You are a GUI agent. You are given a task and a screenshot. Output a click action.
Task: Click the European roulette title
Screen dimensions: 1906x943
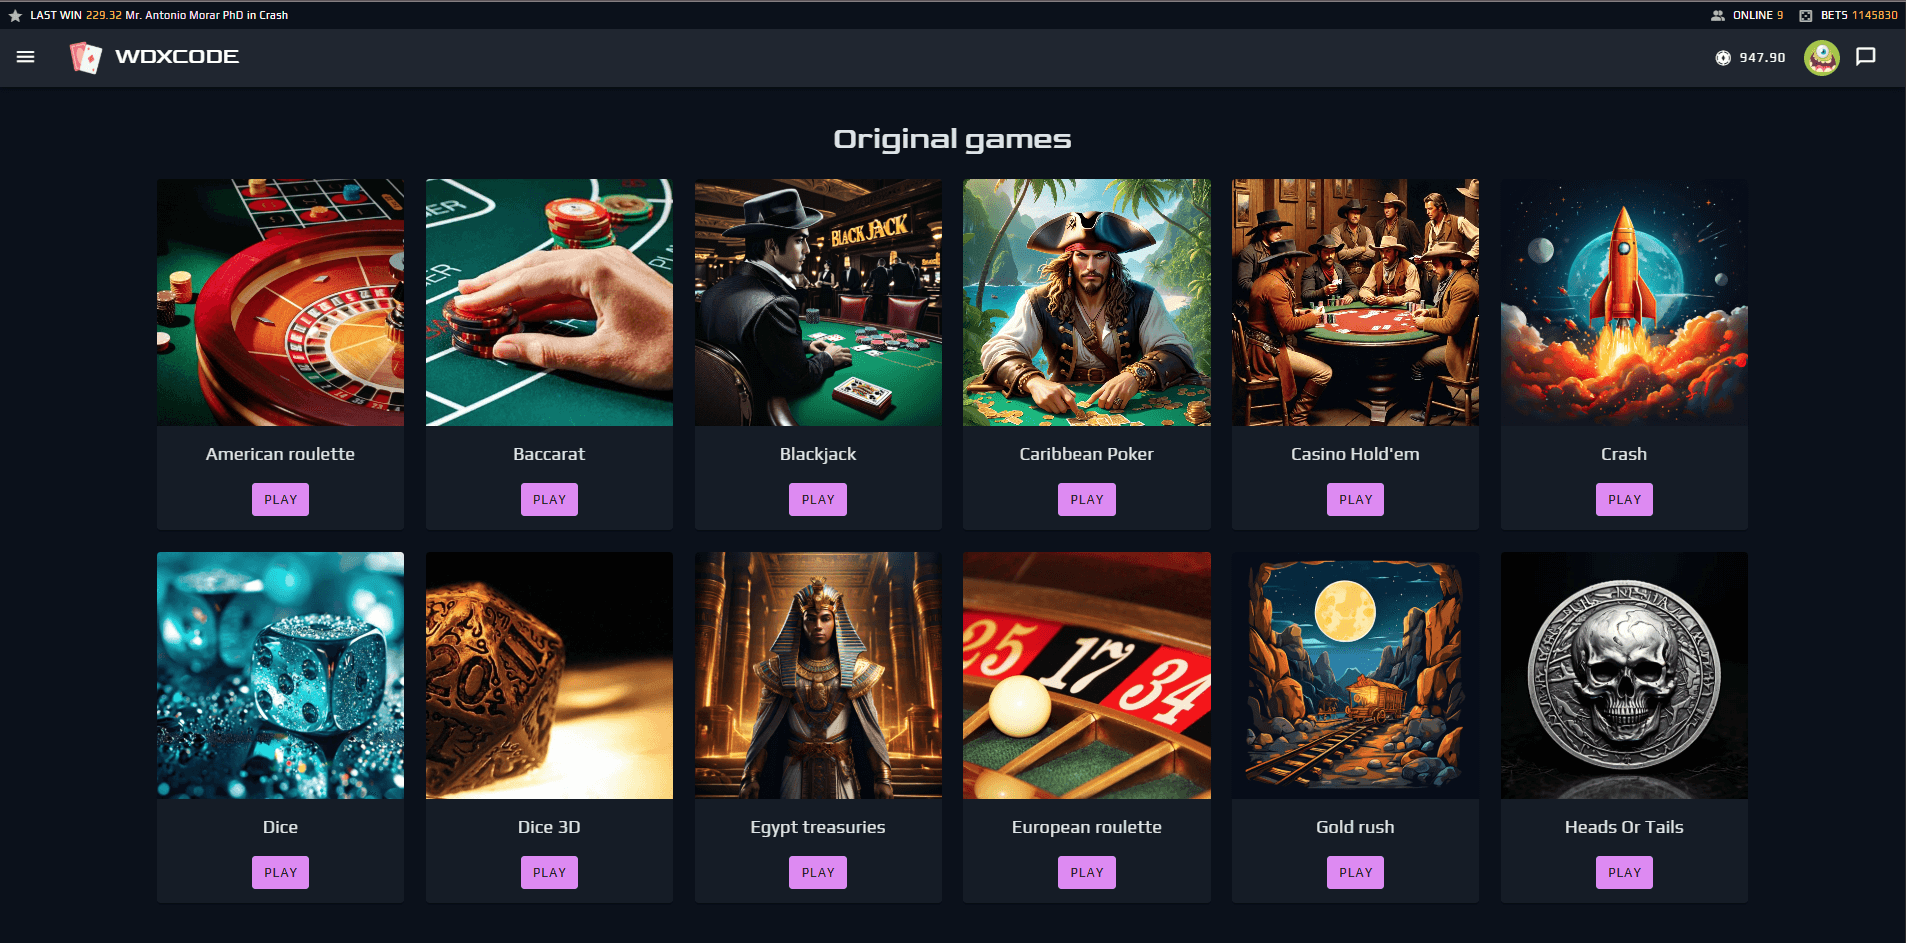pos(1087,827)
